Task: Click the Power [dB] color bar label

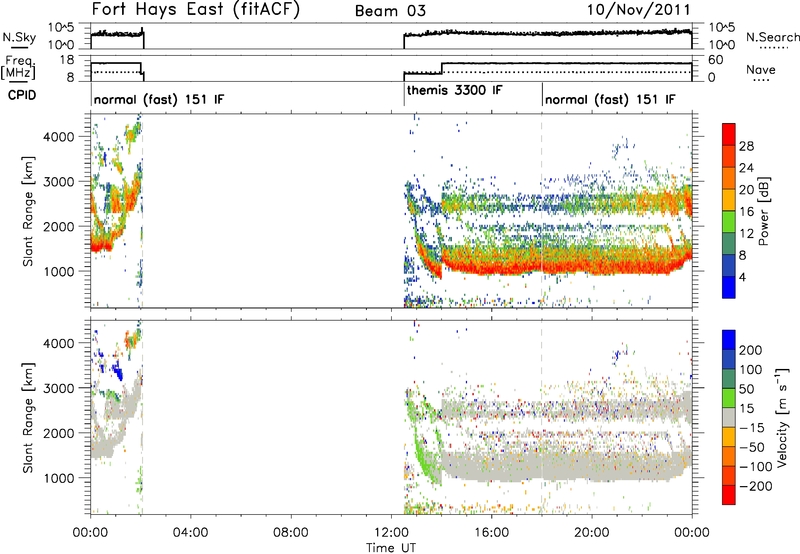Action: tap(763, 211)
